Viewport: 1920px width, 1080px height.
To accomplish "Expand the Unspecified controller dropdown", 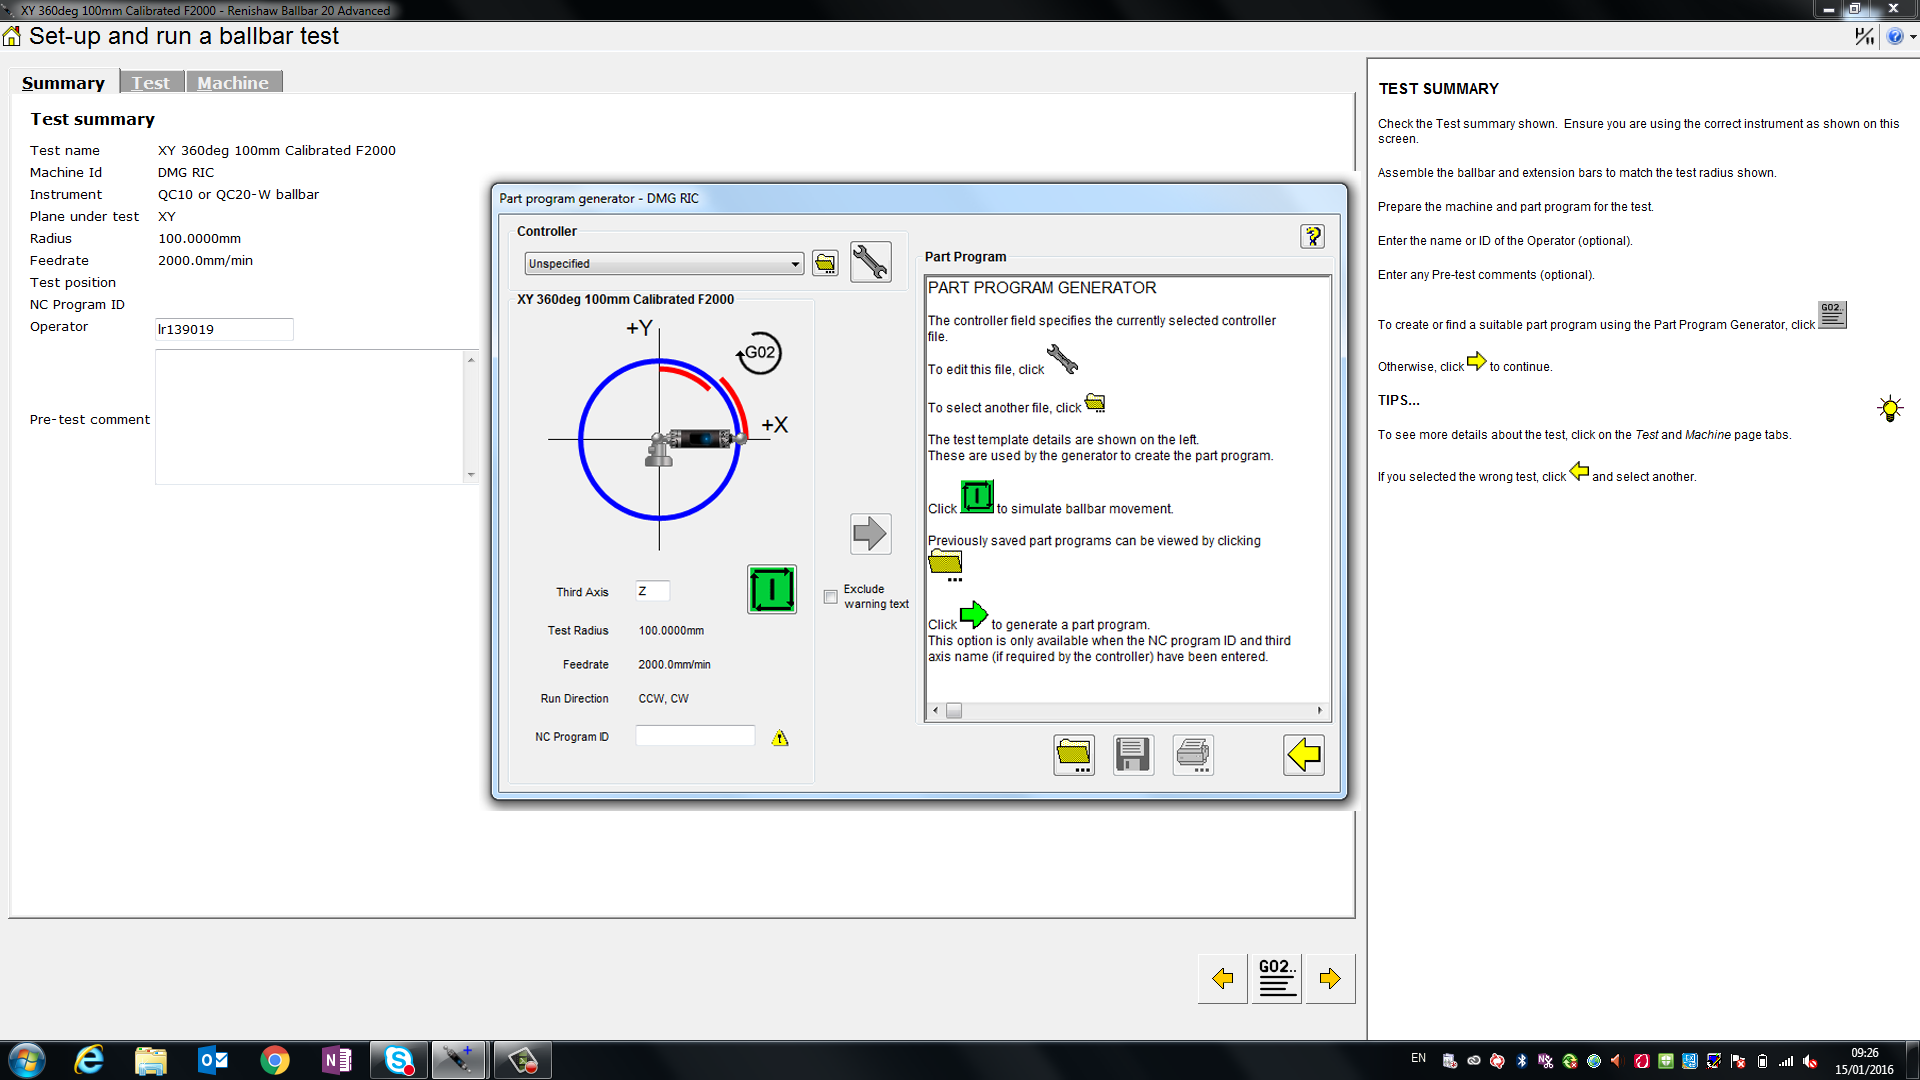I will (x=795, y=264).
